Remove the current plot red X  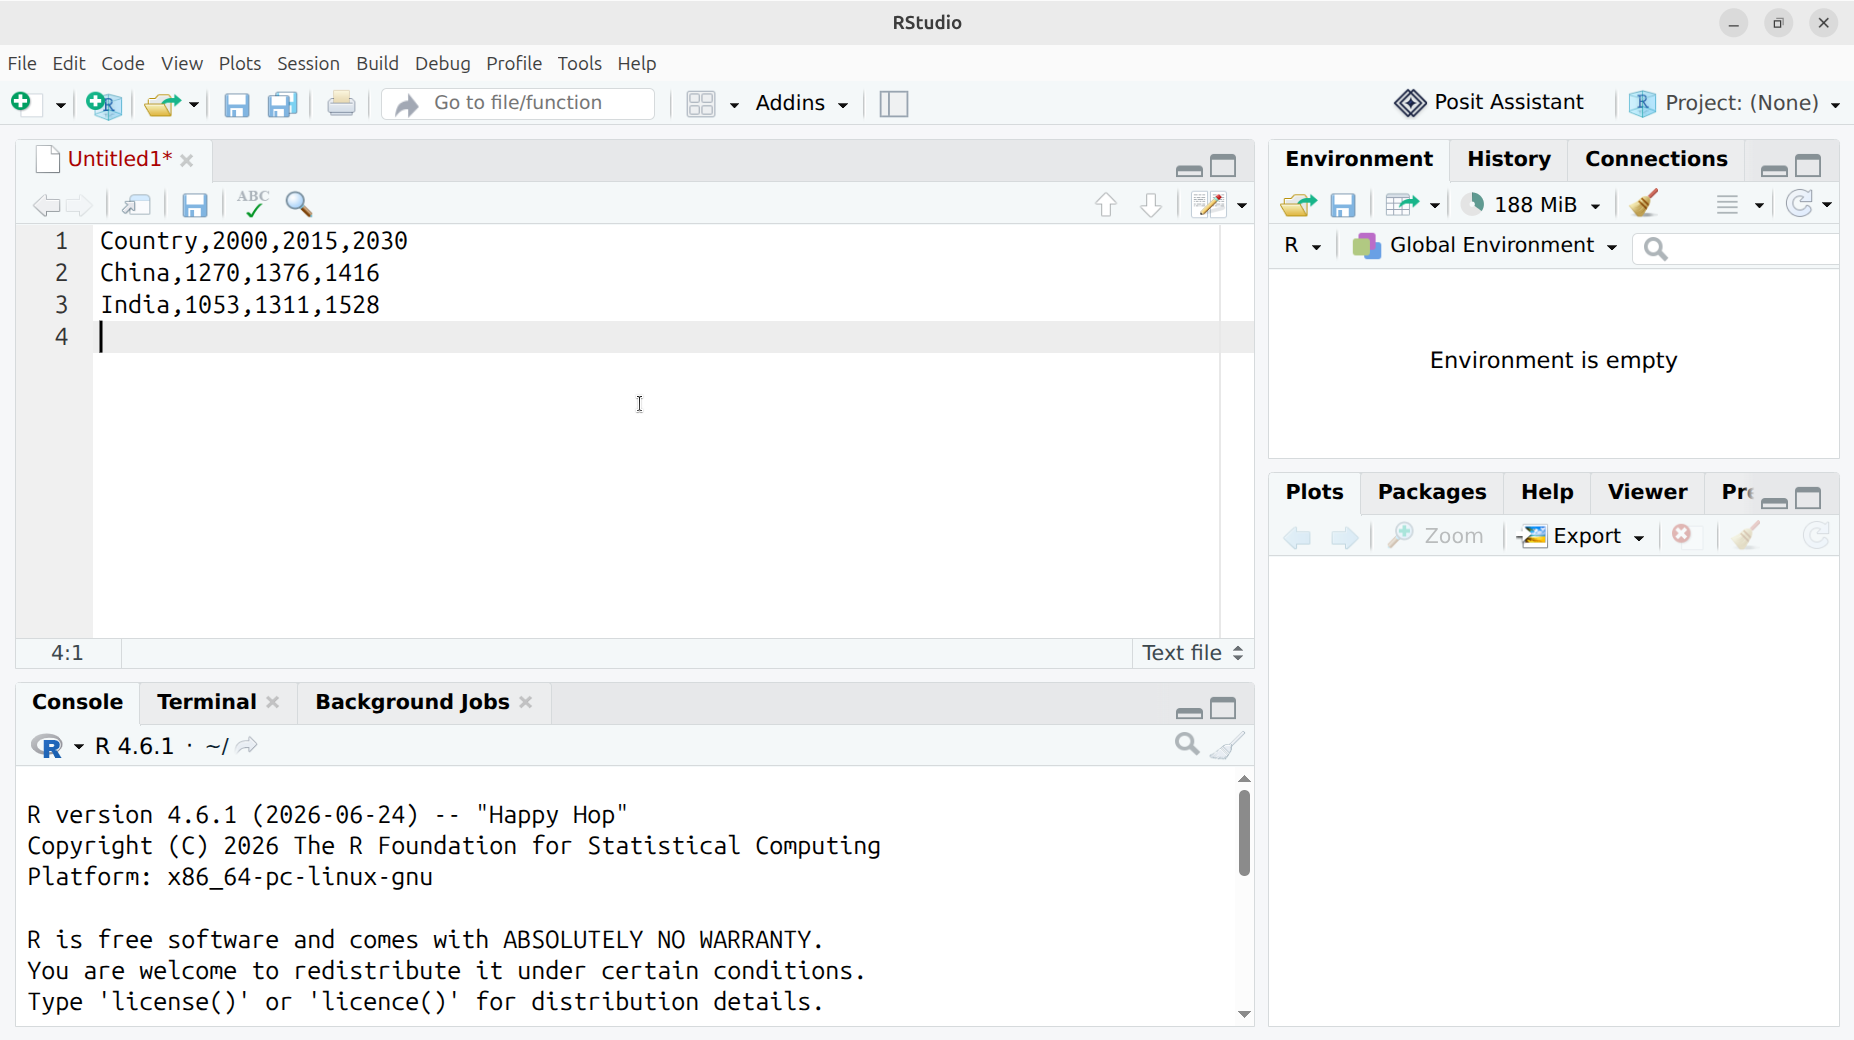click(x=1683, y=535)
